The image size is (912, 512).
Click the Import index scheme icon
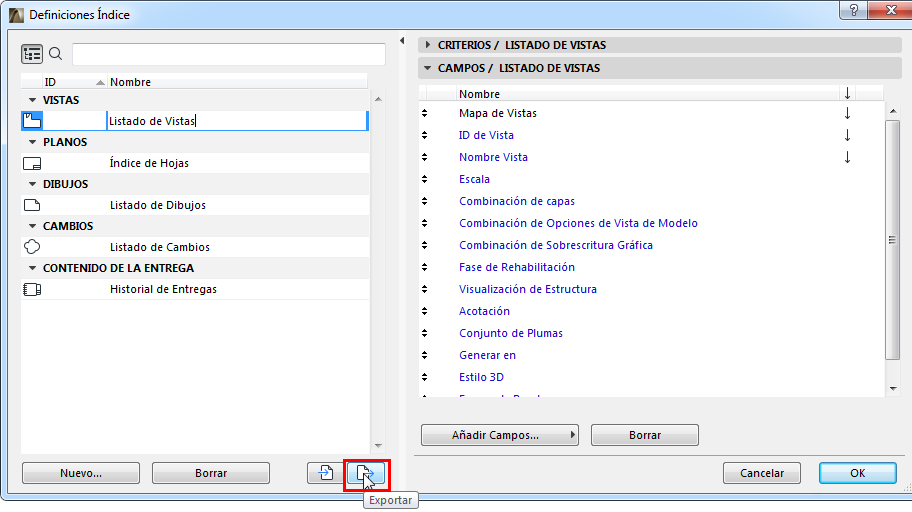coord(325,473)
